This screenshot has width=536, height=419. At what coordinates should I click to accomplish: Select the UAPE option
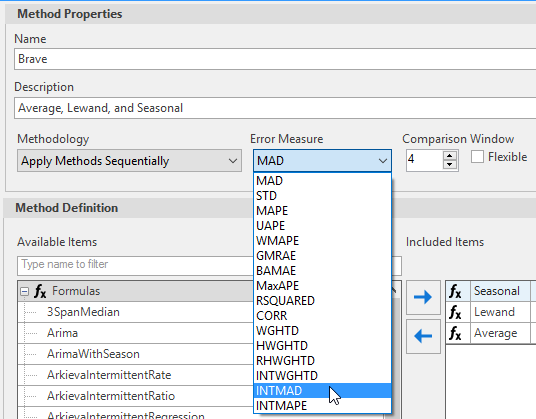pos(322,226)
